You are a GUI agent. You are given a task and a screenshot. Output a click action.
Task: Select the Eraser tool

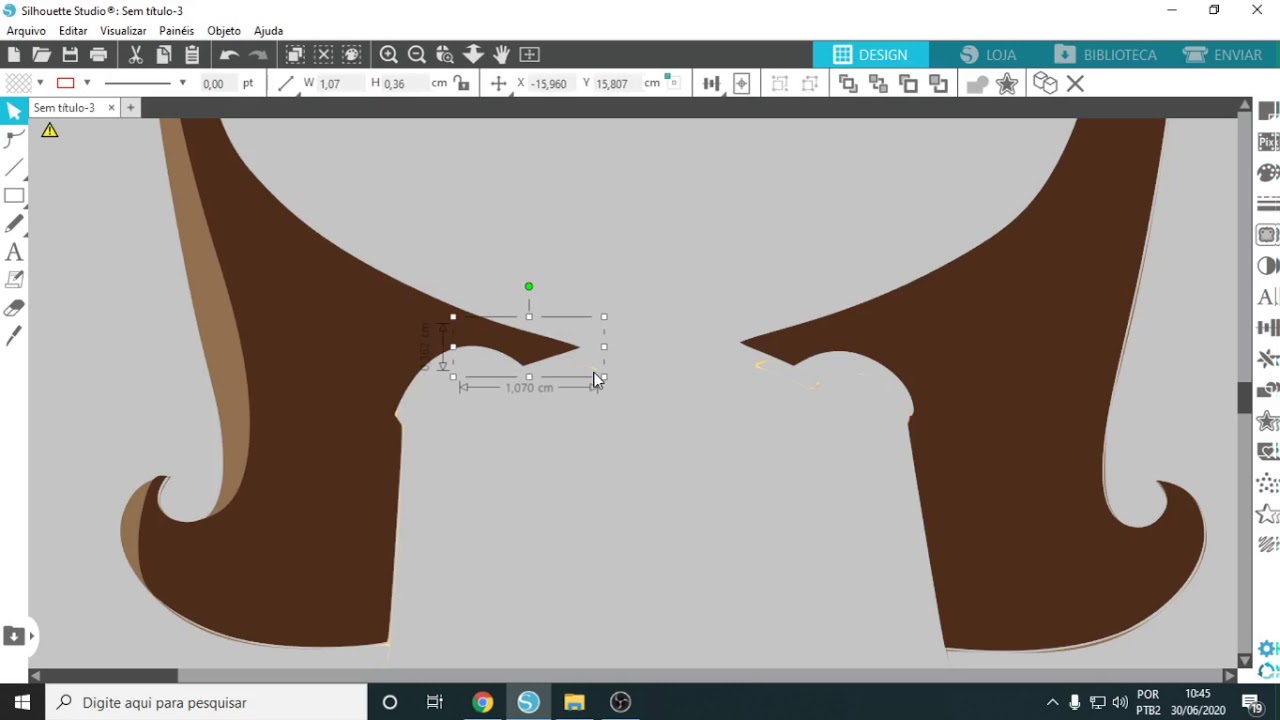tap(14, 308)
